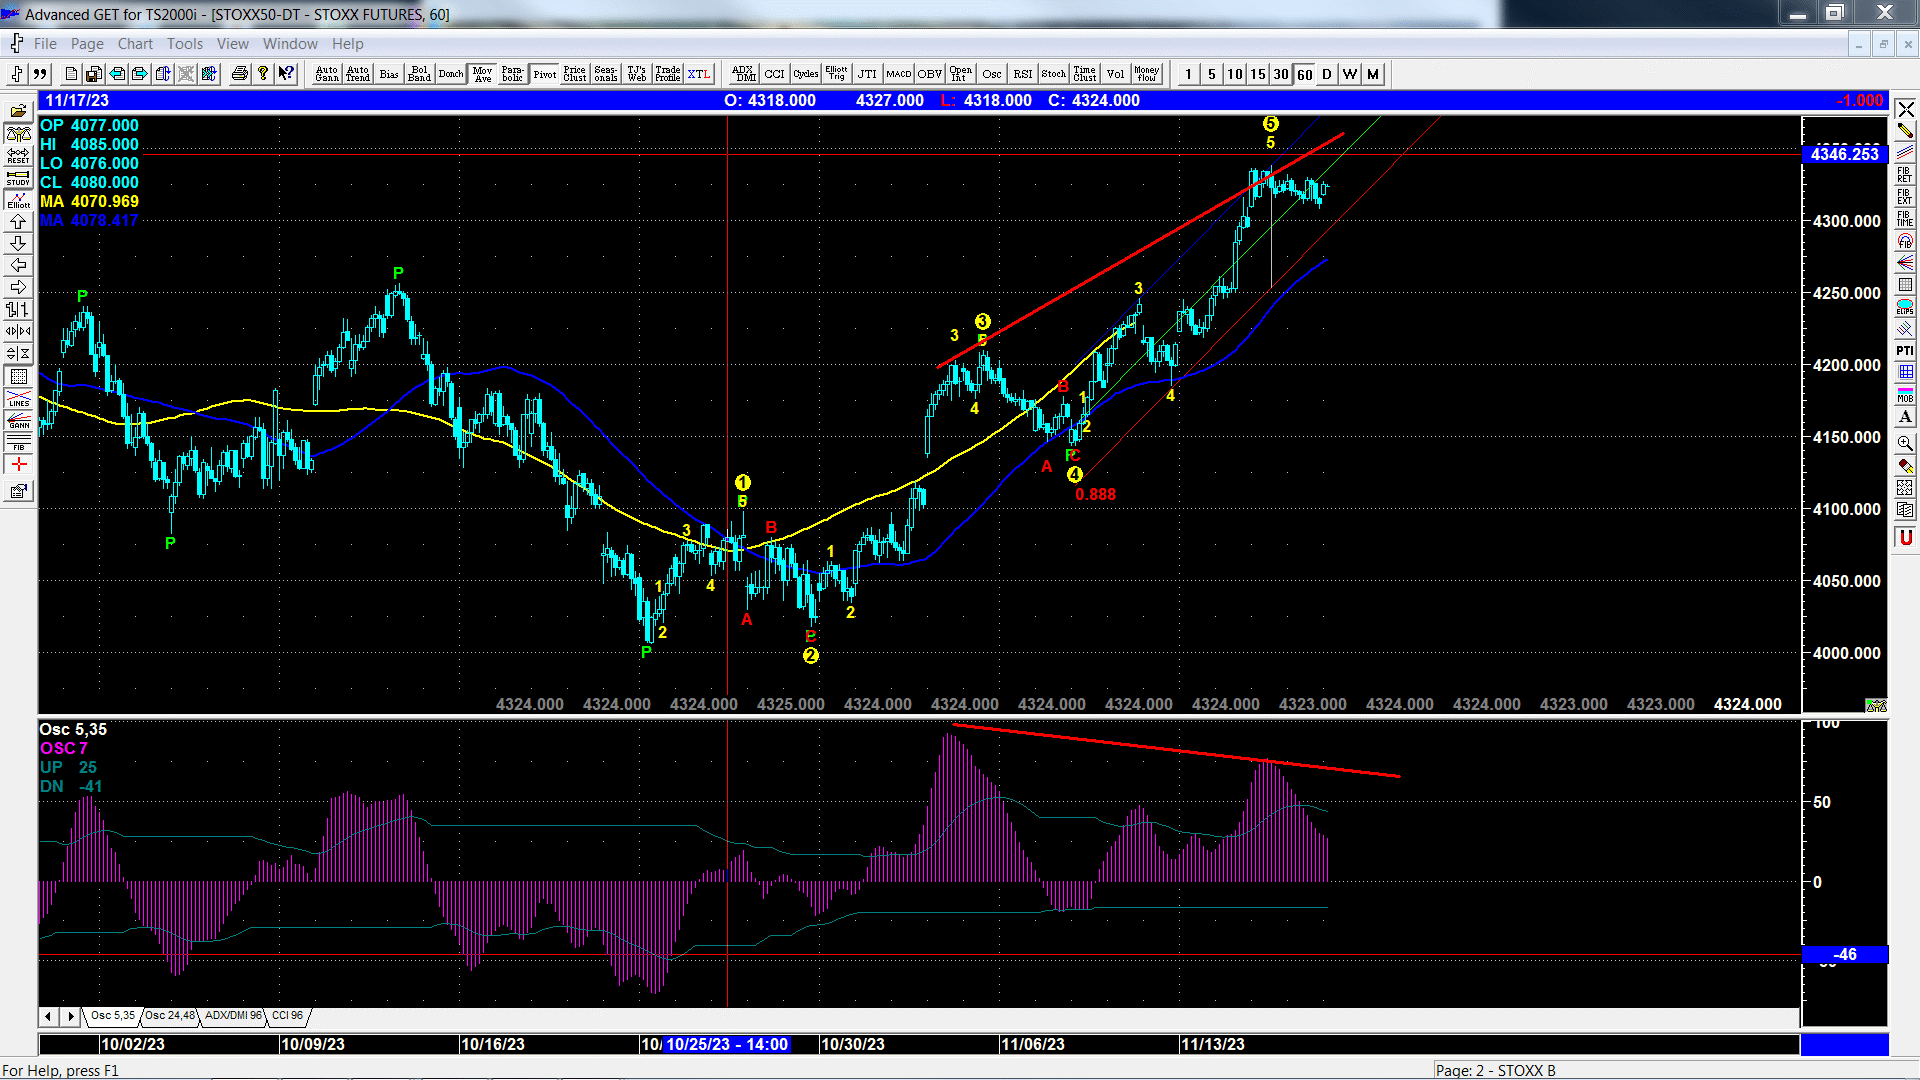Switch to Weekly timeframe
Image resolution: width=1920 pixels, height=1080 pixels.
point(1350,74)
